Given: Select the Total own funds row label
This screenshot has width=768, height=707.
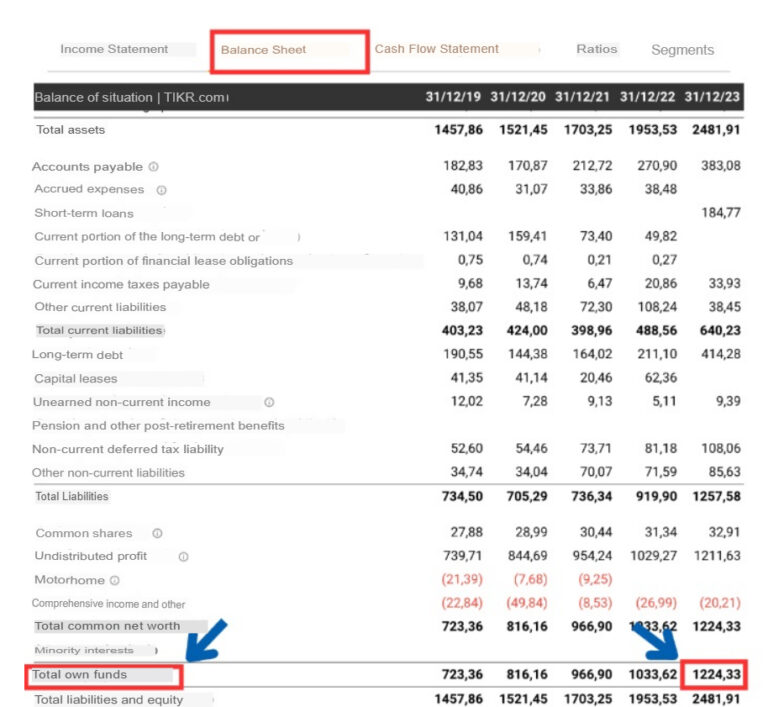Looking at the screenshot, I should [x=80, y=675].
